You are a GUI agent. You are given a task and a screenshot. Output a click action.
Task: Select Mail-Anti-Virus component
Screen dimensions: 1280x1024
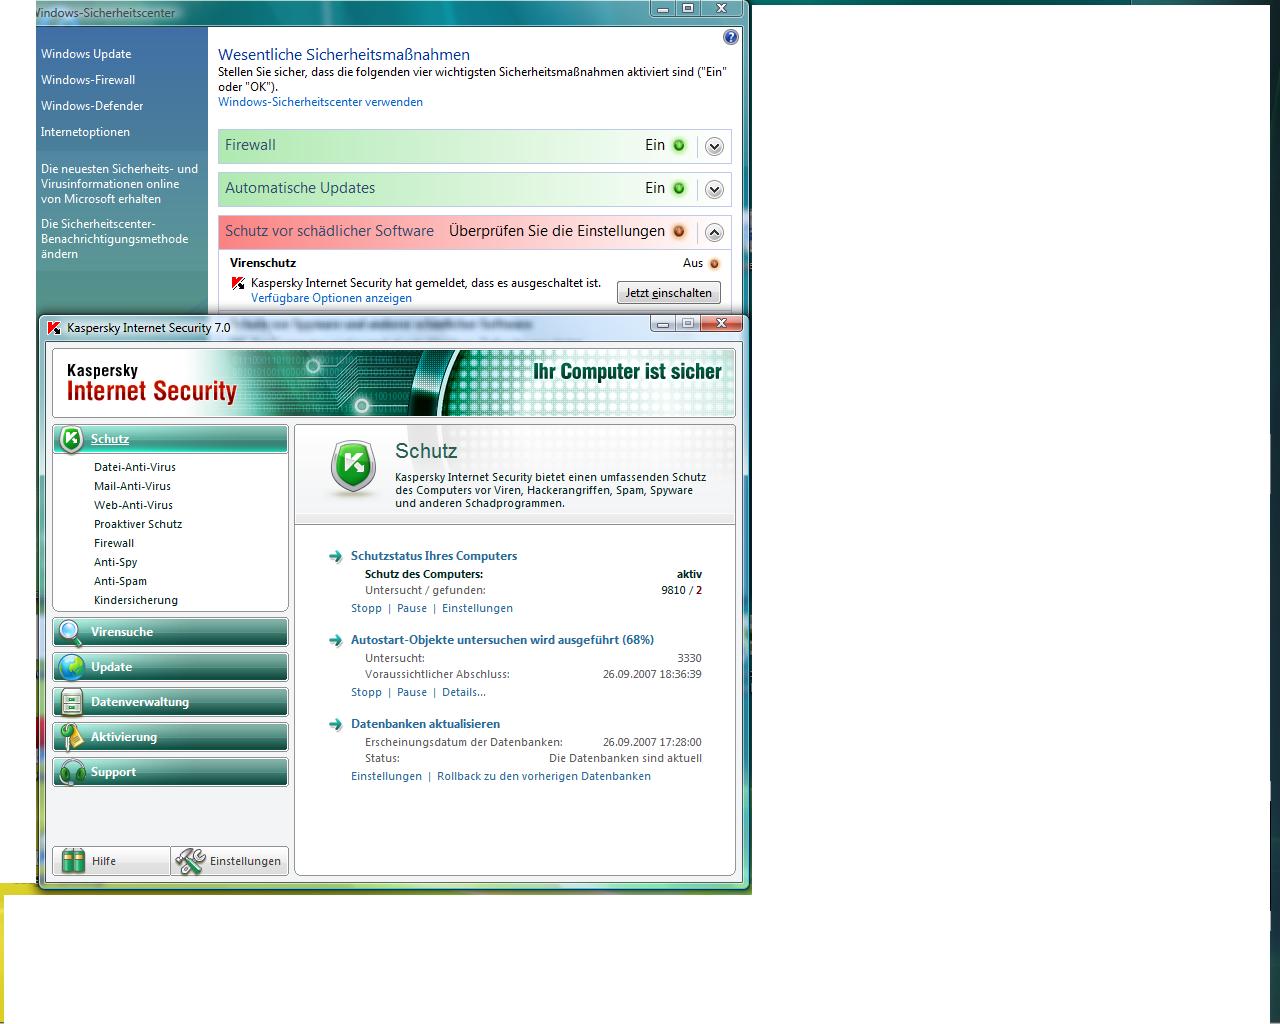(132, 486)
